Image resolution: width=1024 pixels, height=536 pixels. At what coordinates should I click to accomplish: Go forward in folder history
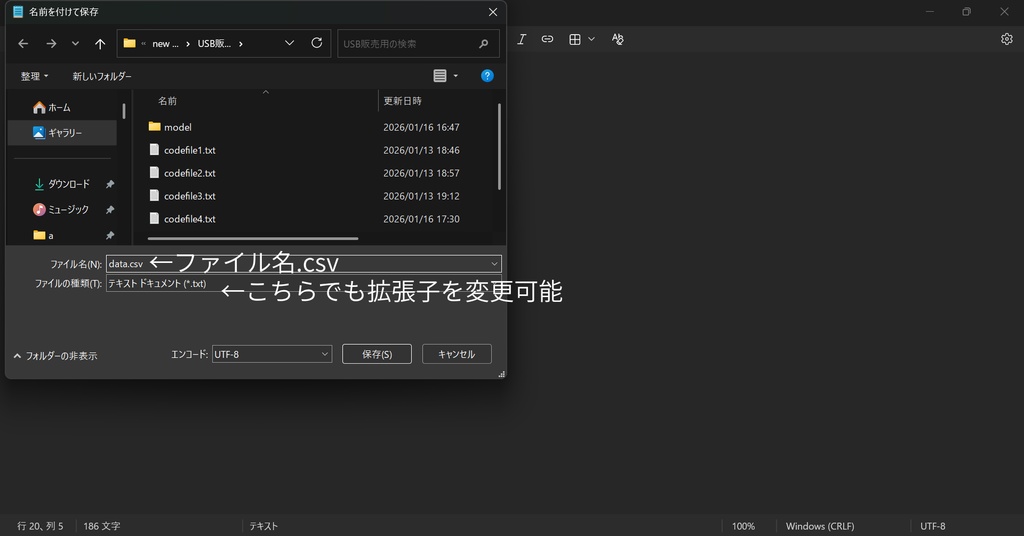[51, 44]
